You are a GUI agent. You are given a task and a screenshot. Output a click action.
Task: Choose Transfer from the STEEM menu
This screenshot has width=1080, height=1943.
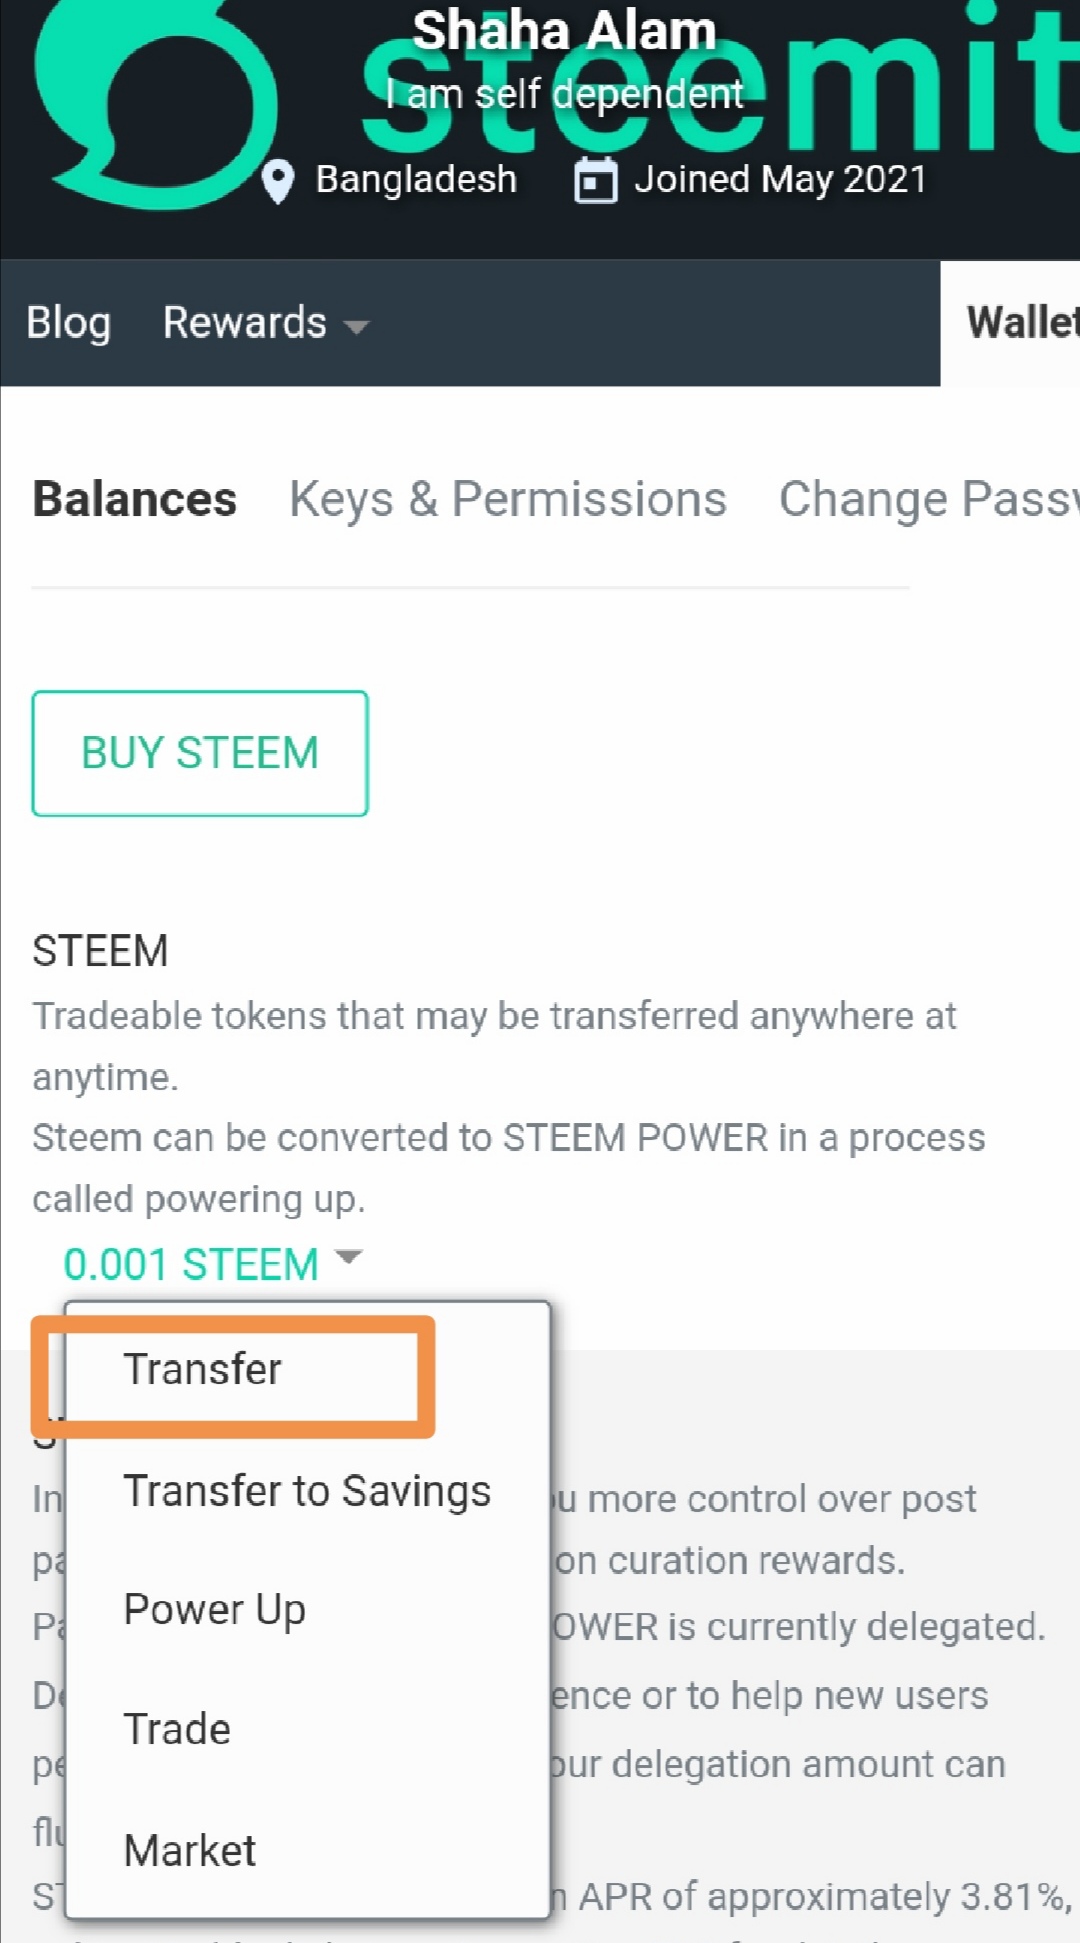pyautogui.click(x=202, y=1369)
